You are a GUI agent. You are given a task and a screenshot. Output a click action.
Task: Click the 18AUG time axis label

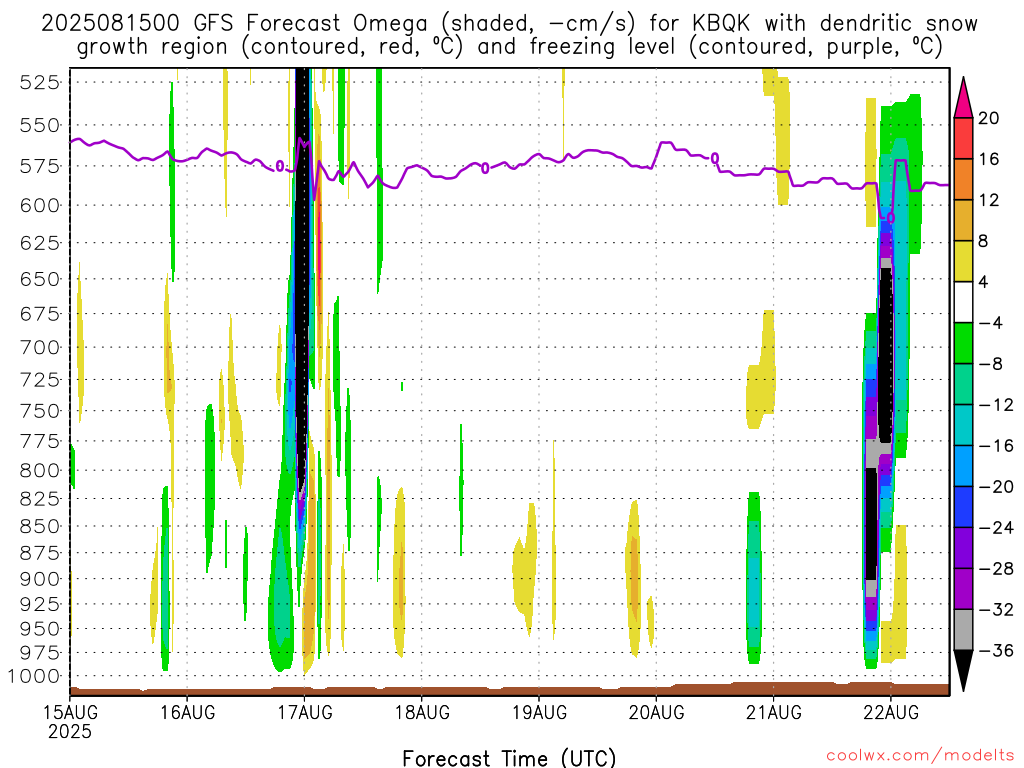click(422, 712)
